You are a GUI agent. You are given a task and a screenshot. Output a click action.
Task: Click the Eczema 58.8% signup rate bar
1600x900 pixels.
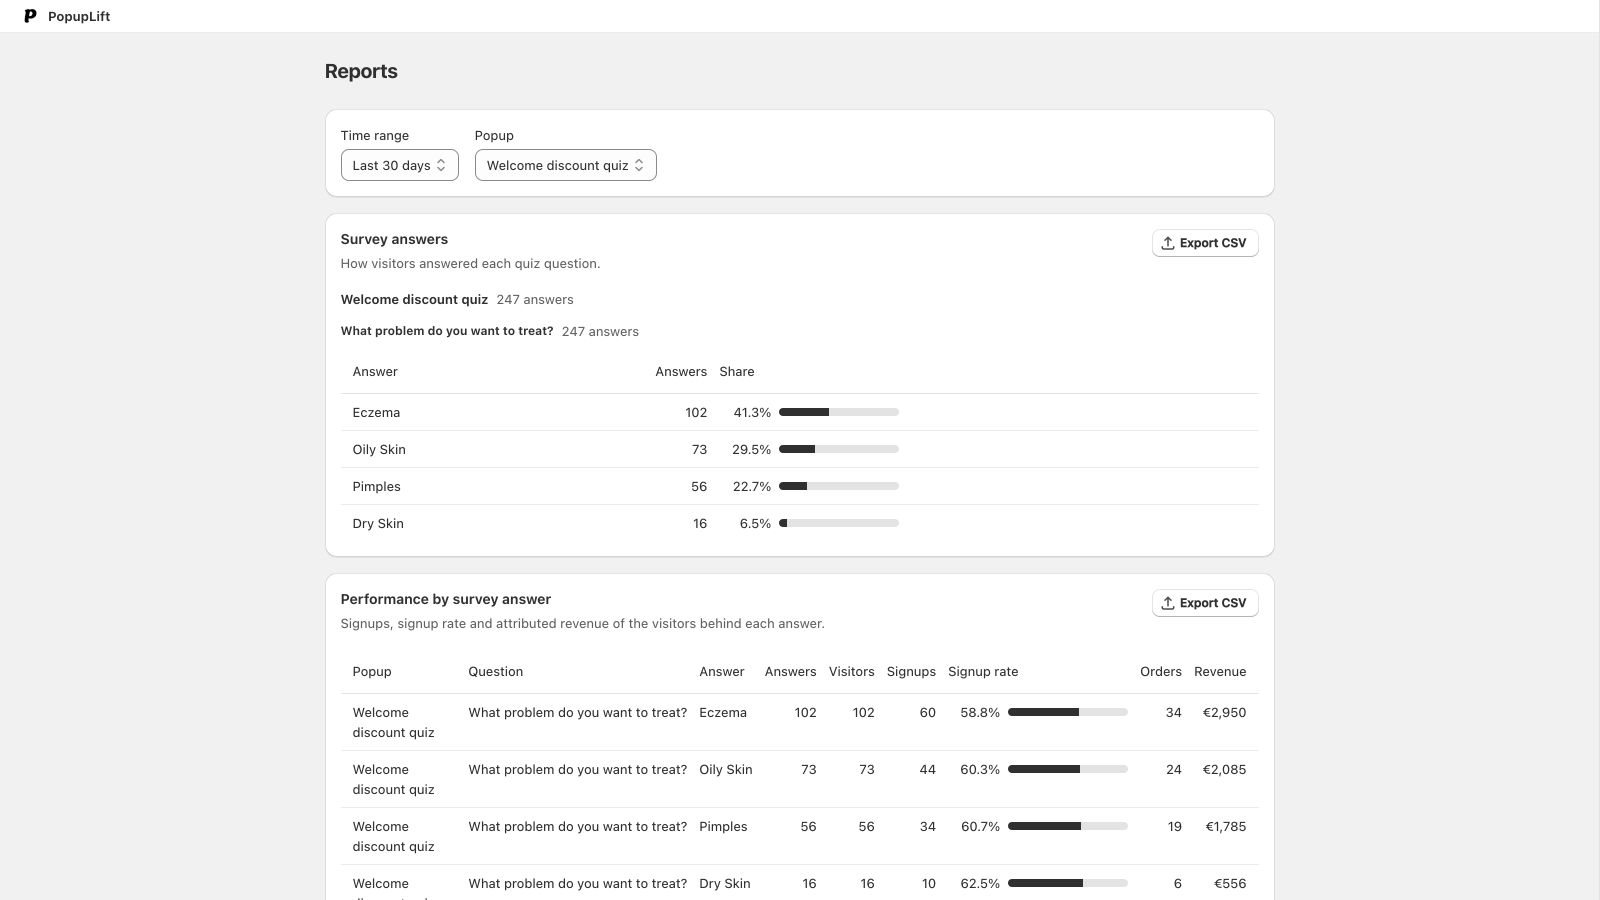click(1068, 712)
